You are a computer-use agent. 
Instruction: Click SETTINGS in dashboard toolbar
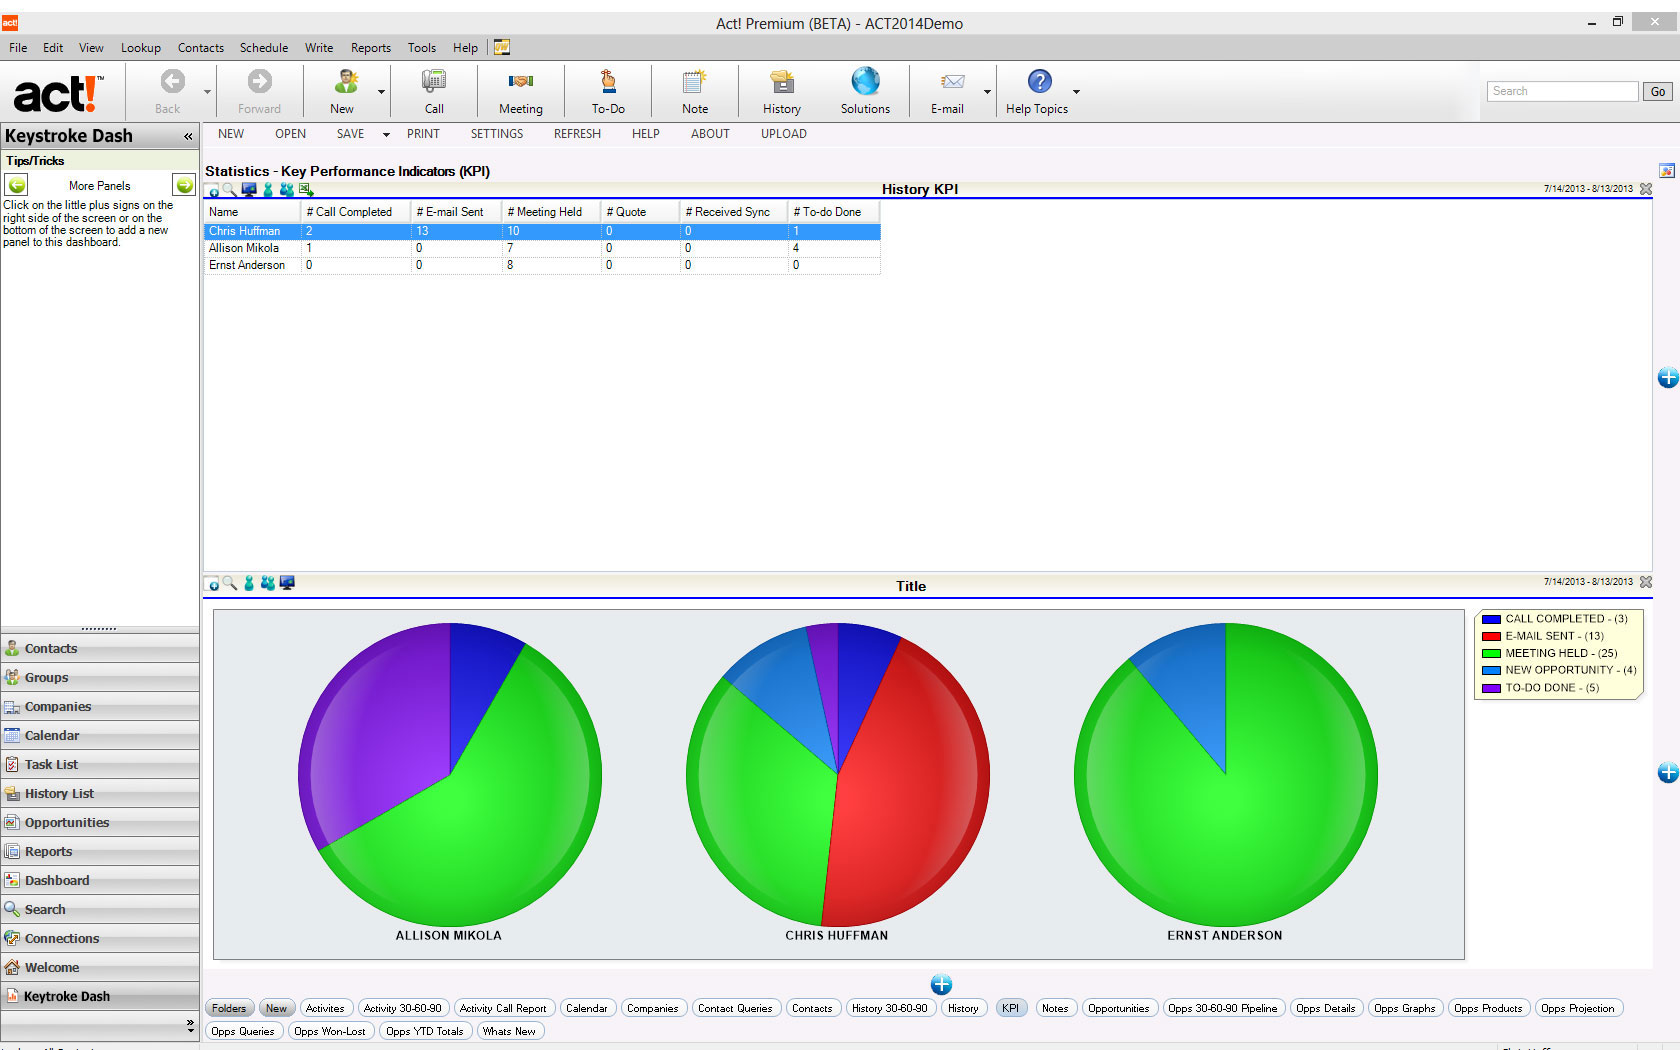coord(497,134)
